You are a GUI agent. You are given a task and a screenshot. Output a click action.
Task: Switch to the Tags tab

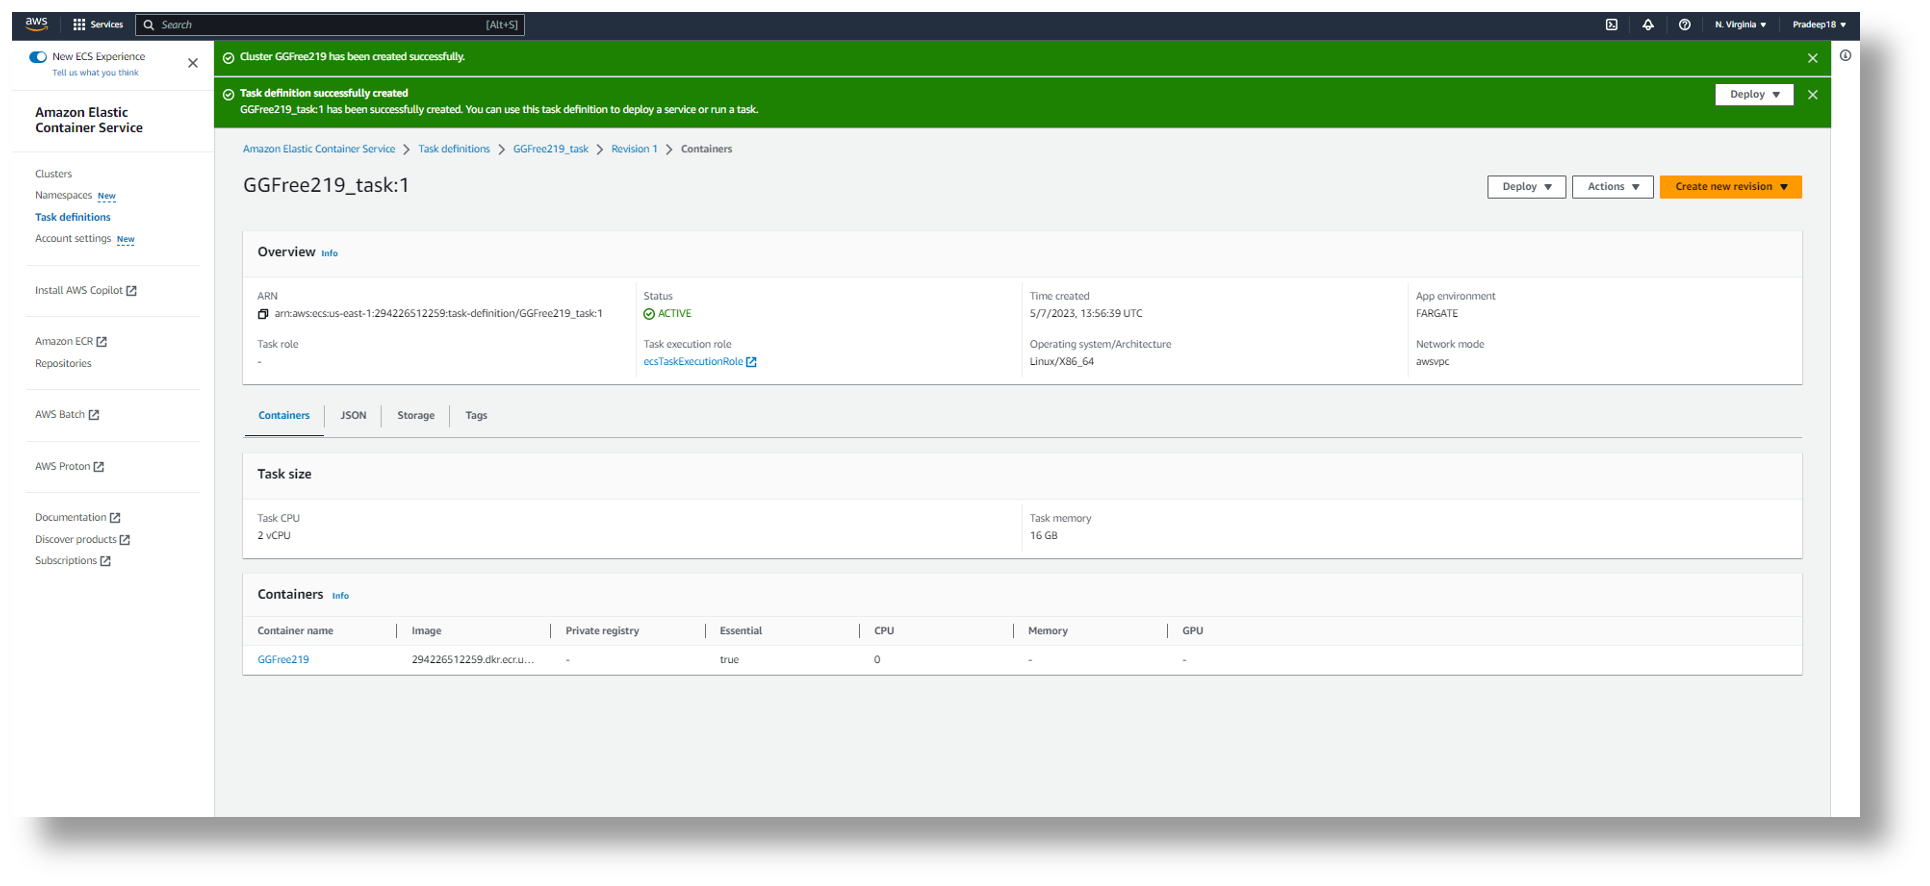coord(476,416)
